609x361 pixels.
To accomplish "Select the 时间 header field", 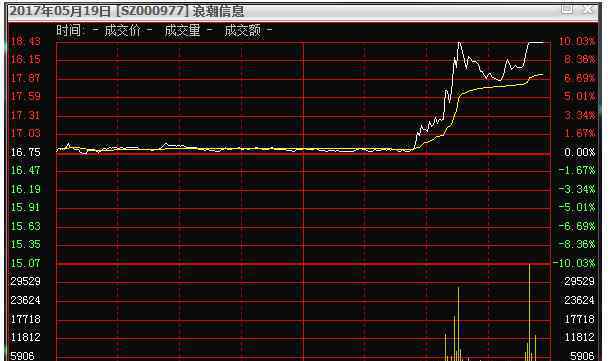I will (77, 30).
